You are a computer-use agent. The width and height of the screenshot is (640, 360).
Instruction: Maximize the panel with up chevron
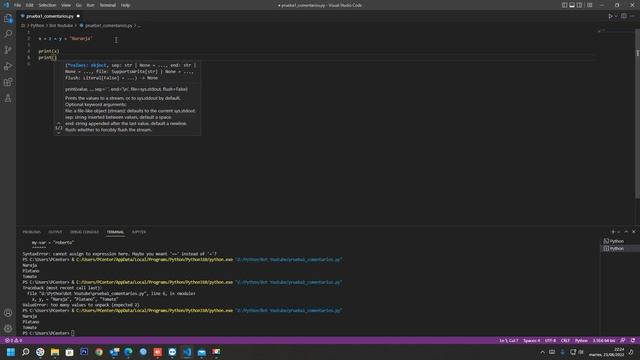[x=626, y=232]
